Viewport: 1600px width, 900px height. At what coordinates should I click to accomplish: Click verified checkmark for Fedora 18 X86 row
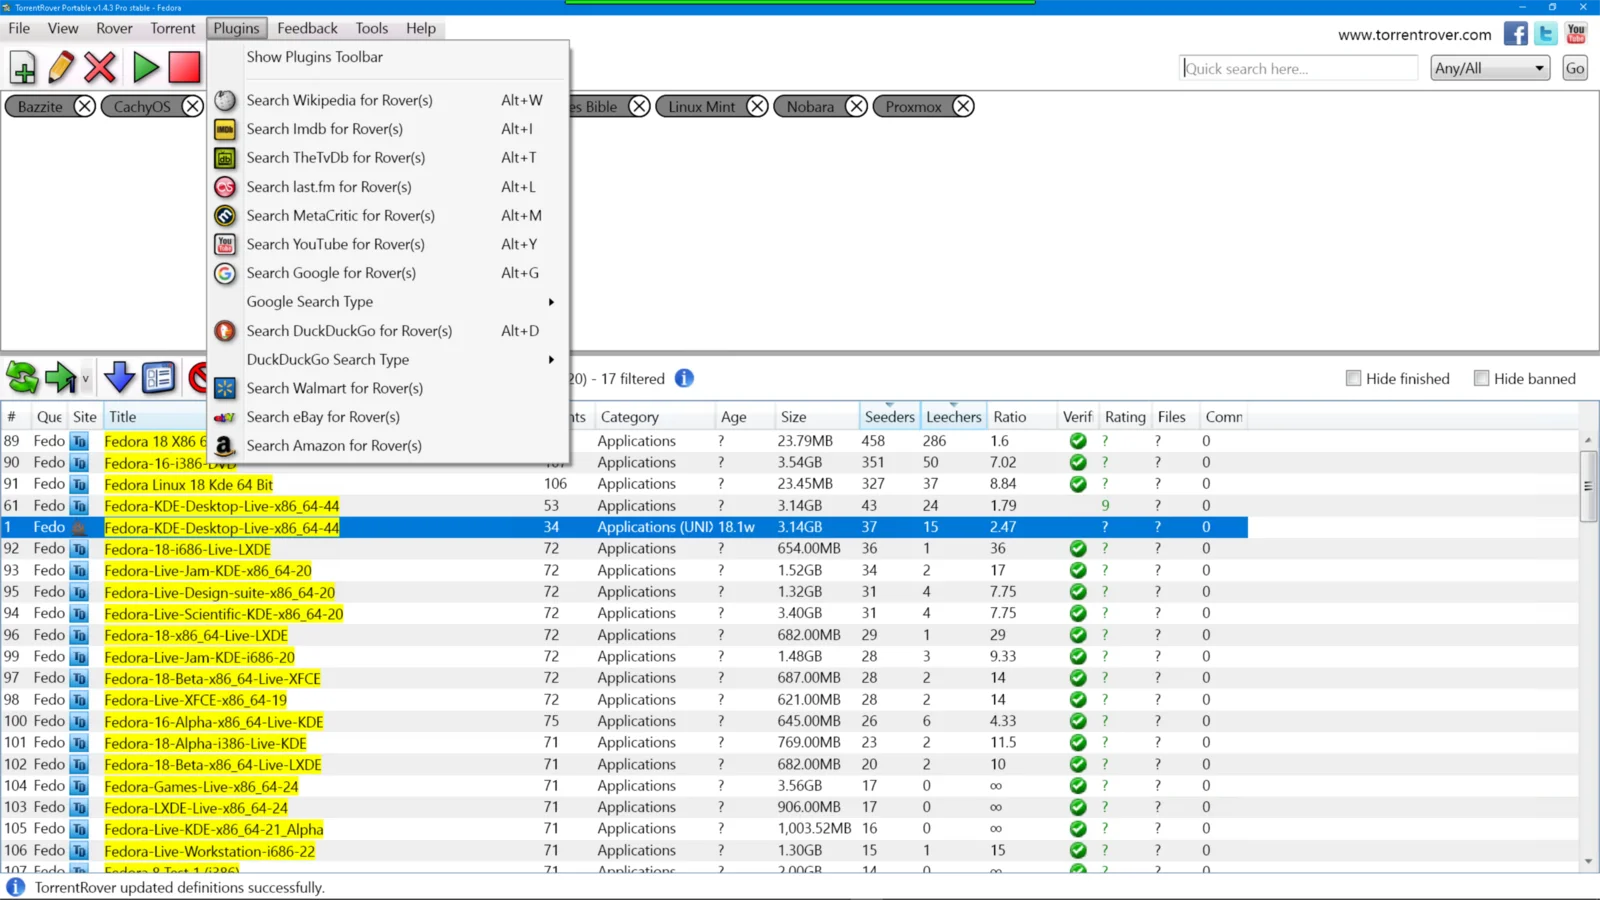1078,441
